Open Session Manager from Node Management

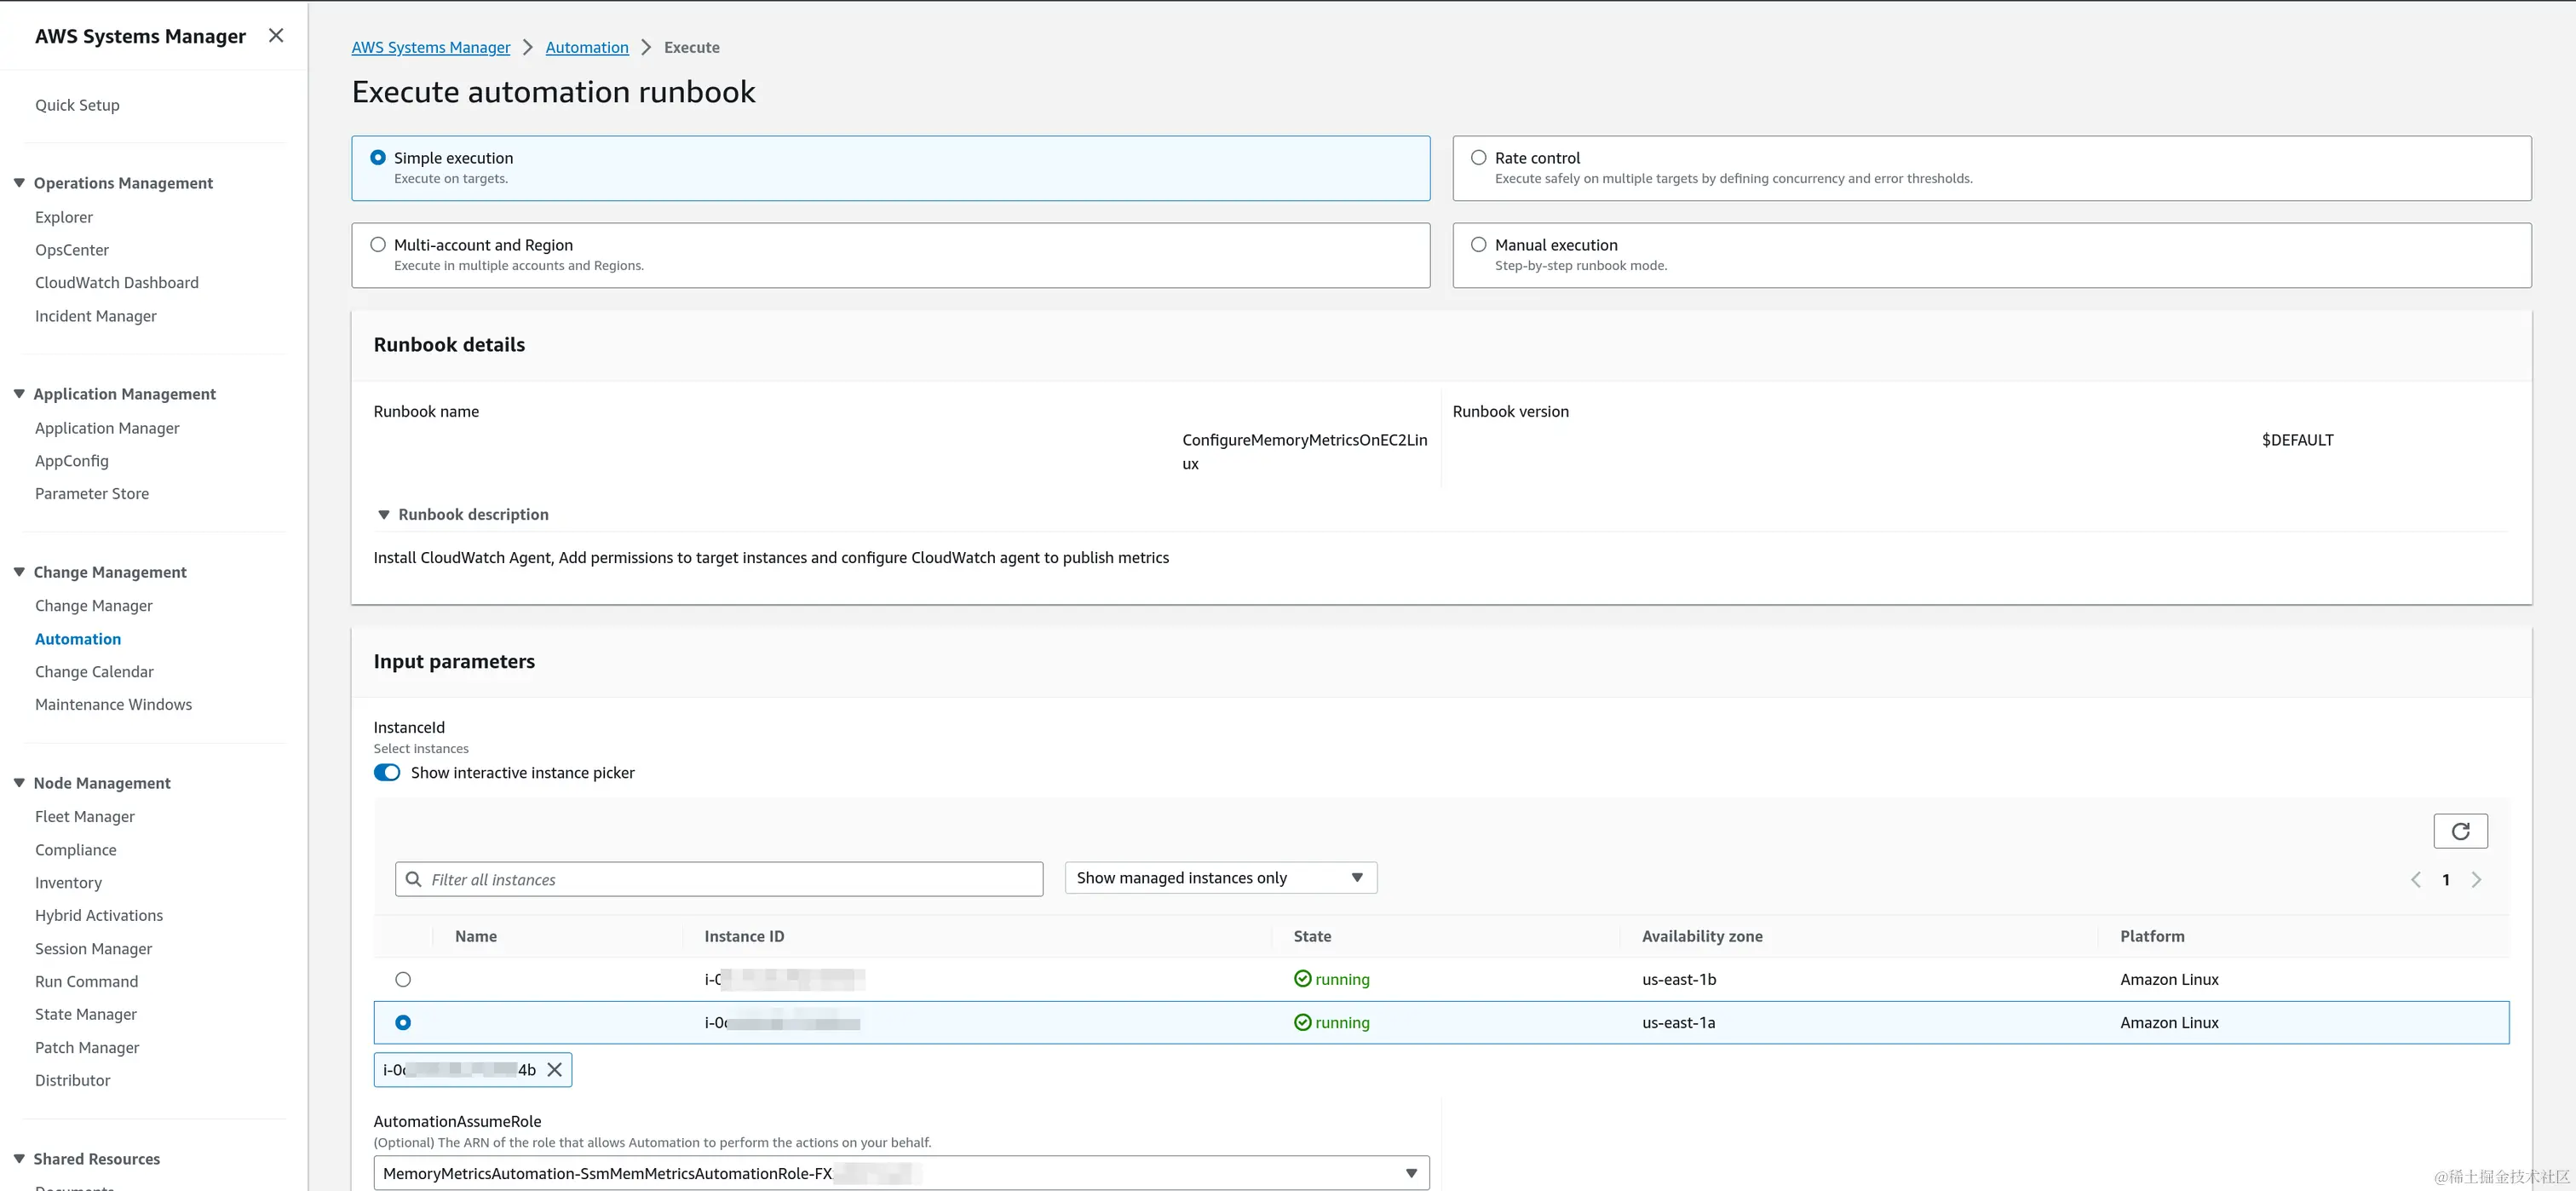pyautogui.click(x=93, y=949)
